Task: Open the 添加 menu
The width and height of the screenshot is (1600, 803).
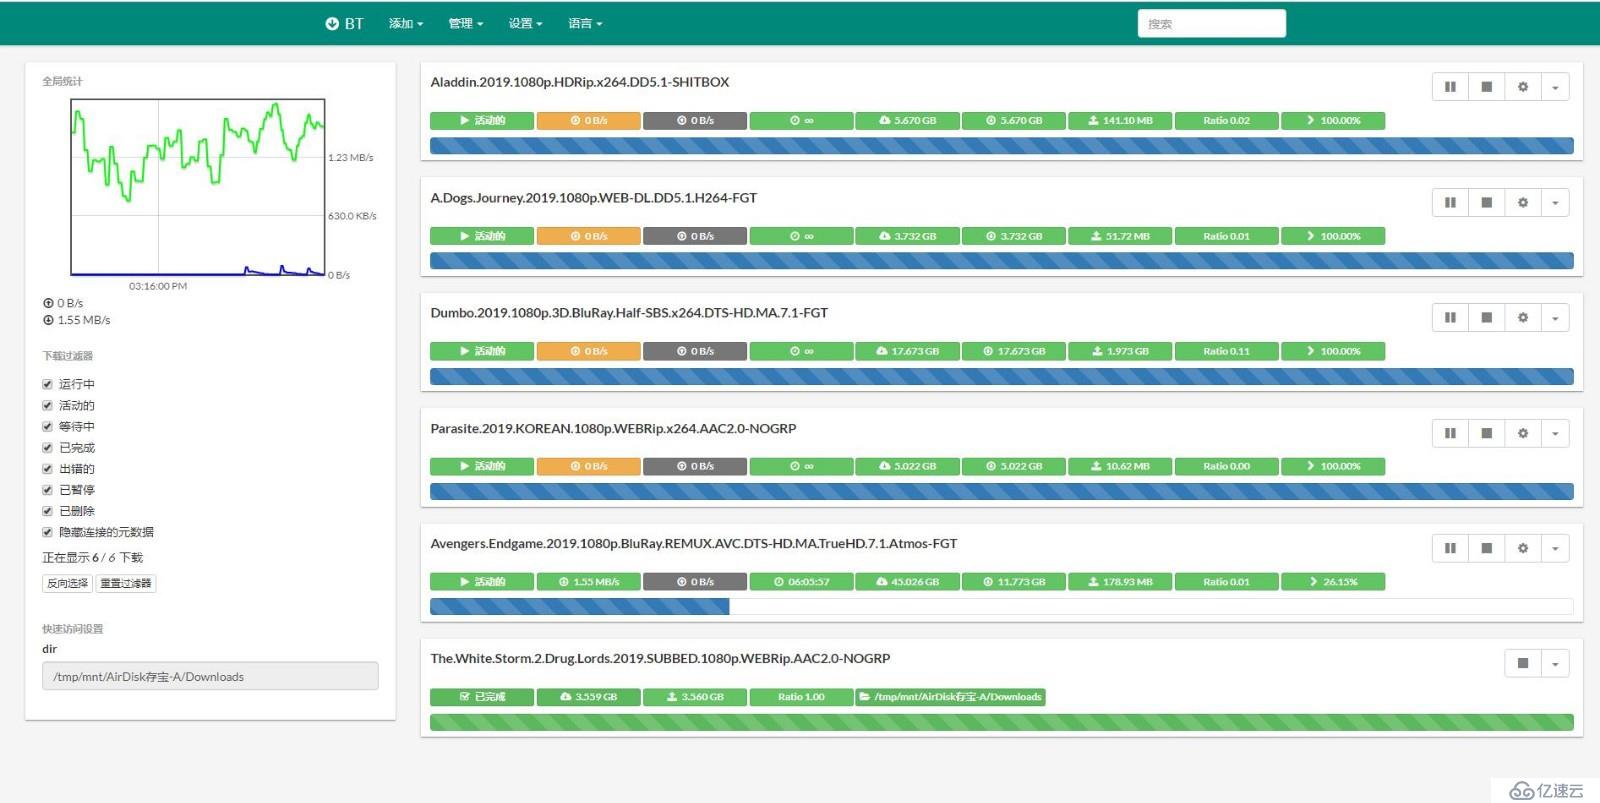Action: click(x=406, y=23)
